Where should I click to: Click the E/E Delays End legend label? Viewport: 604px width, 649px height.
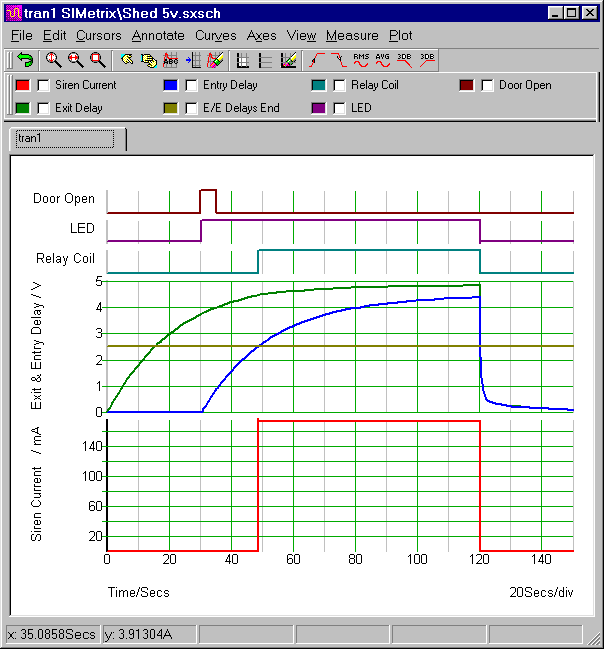(x=241, y=108)
